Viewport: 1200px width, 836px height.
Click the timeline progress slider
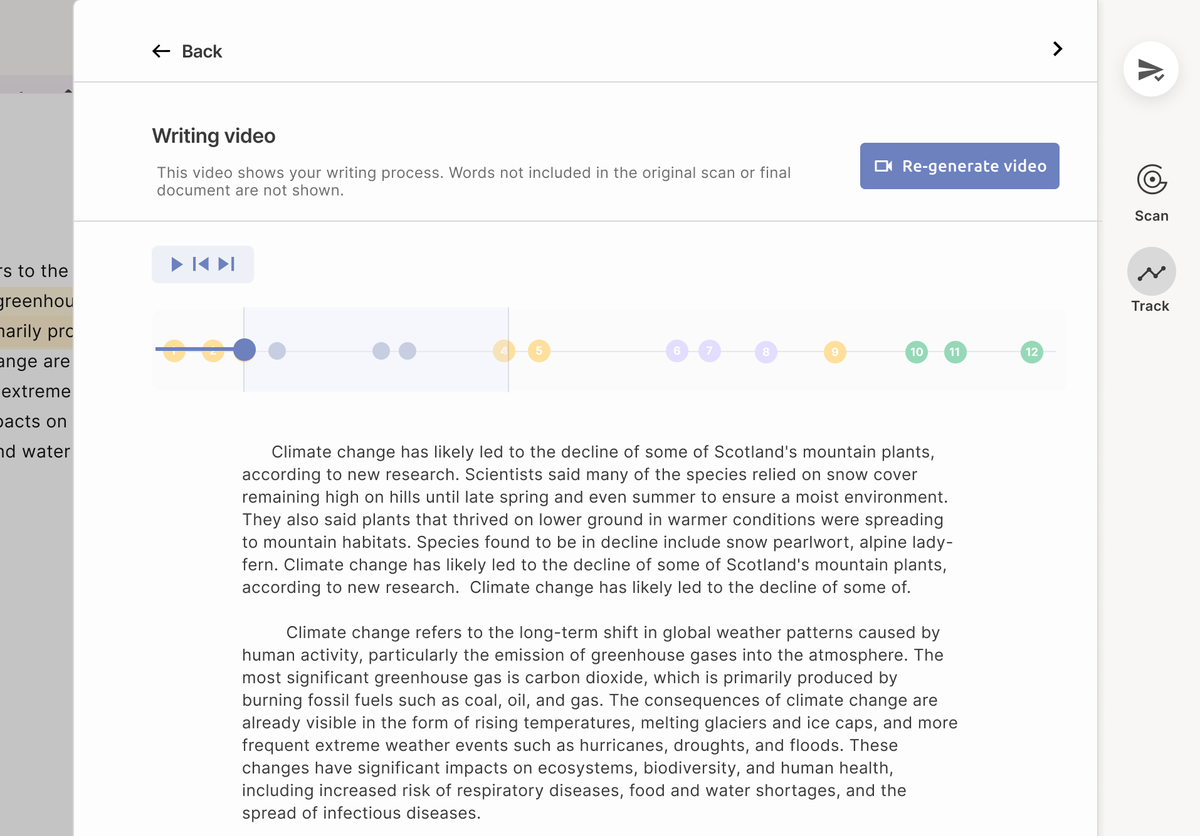[x=243, y=350]
